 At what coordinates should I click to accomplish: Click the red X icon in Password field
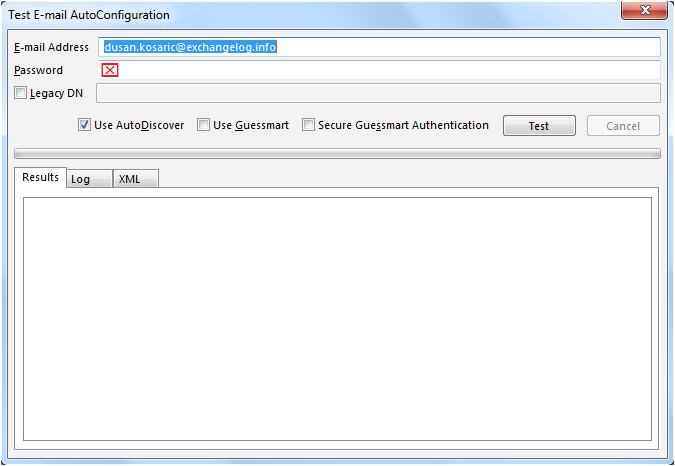click(x=110, y=70)
